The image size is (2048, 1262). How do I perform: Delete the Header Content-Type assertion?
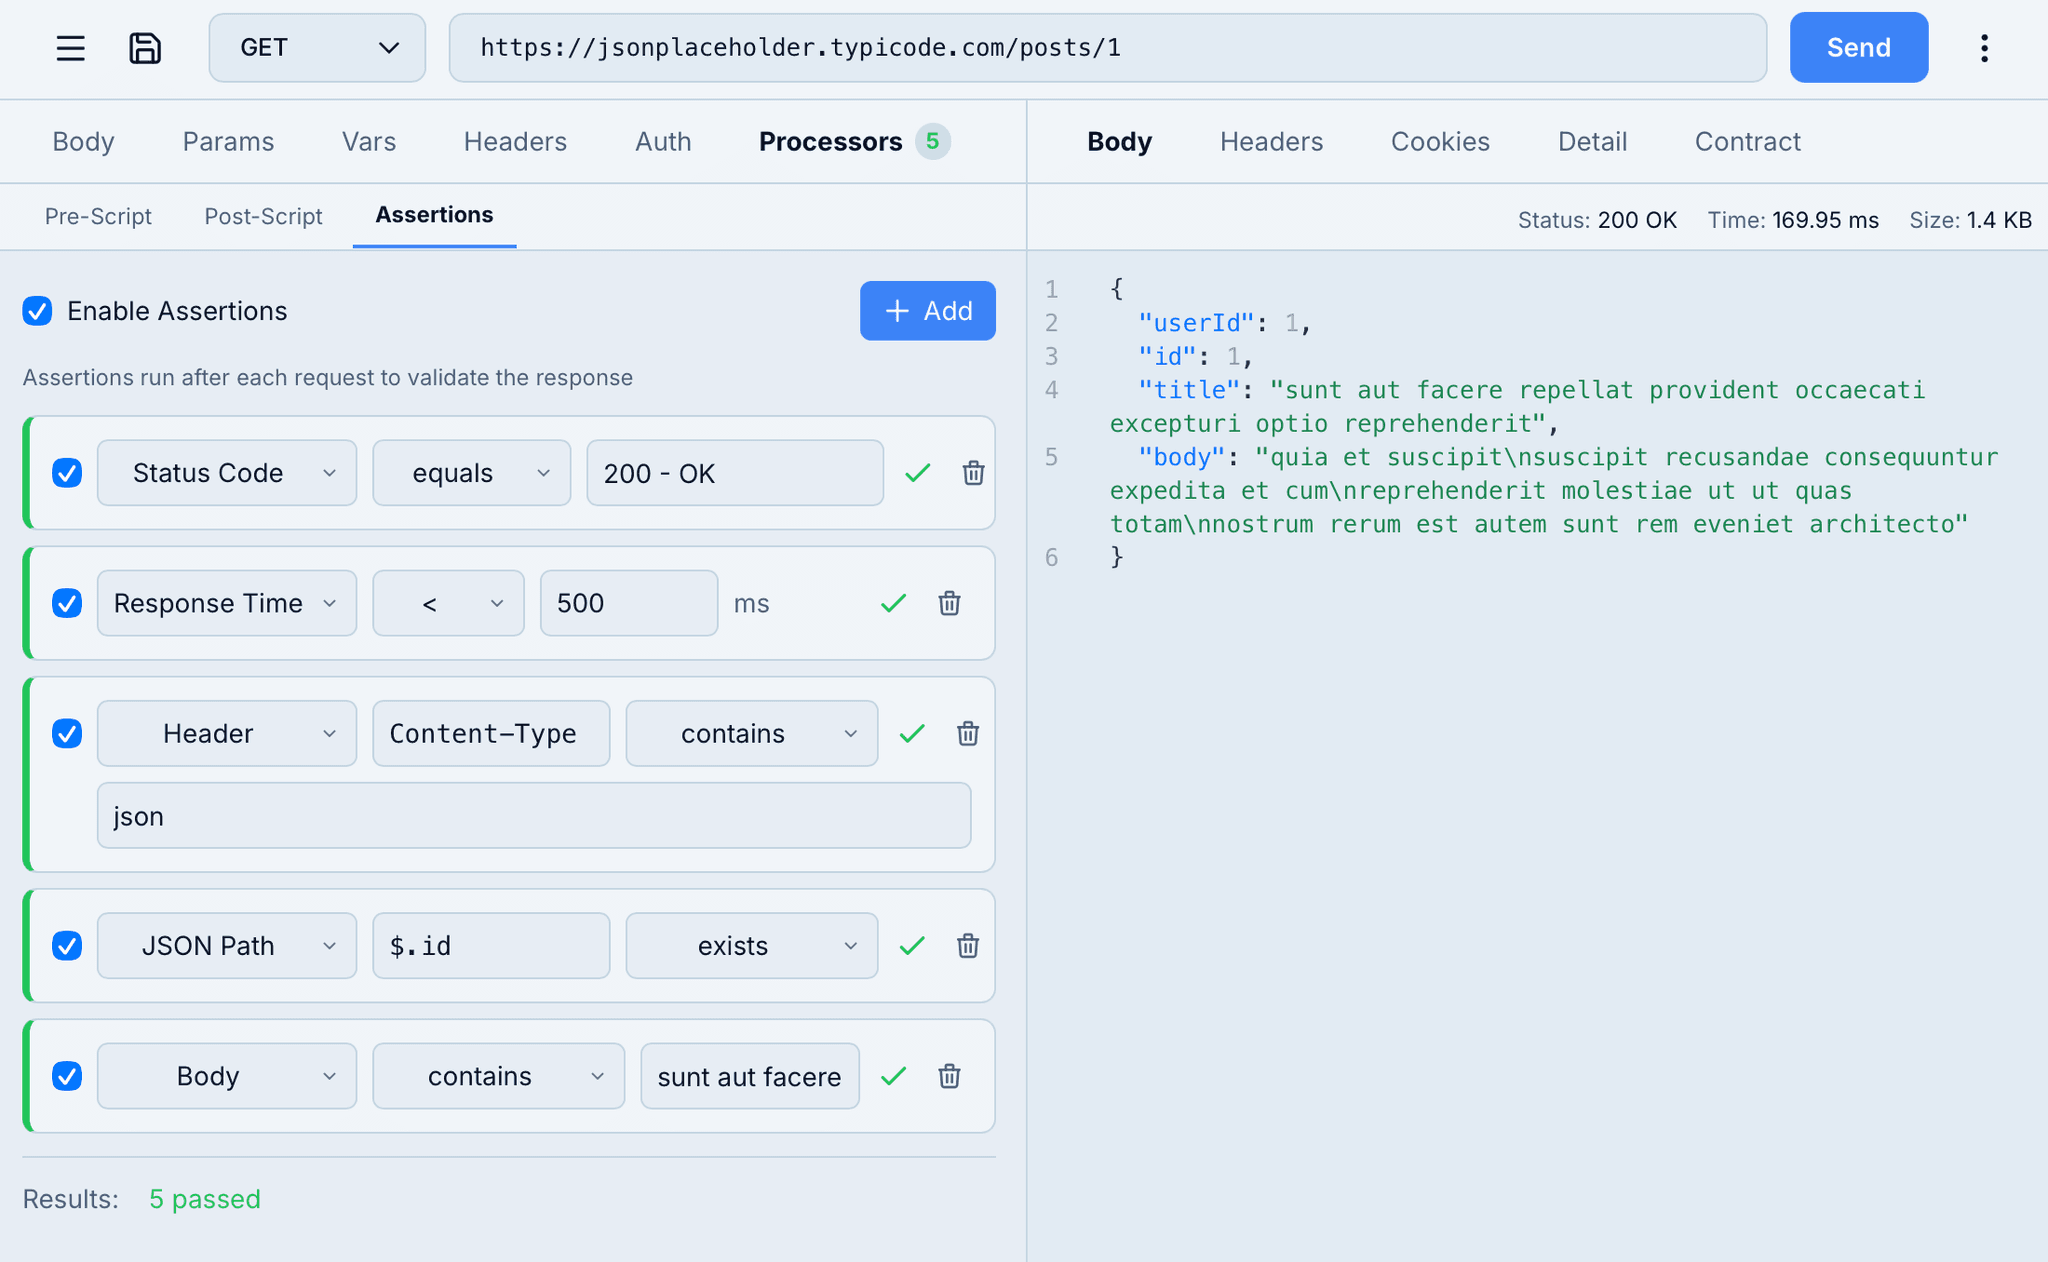coord(967,734)
